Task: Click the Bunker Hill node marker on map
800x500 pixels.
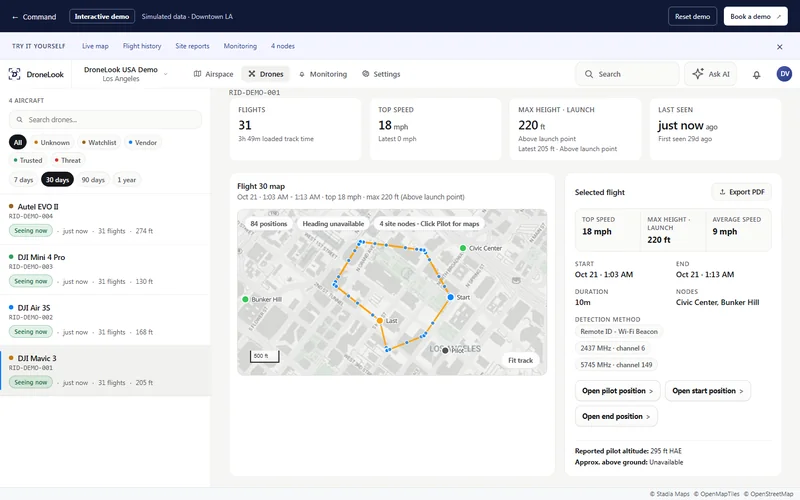Action: (245, 299)
